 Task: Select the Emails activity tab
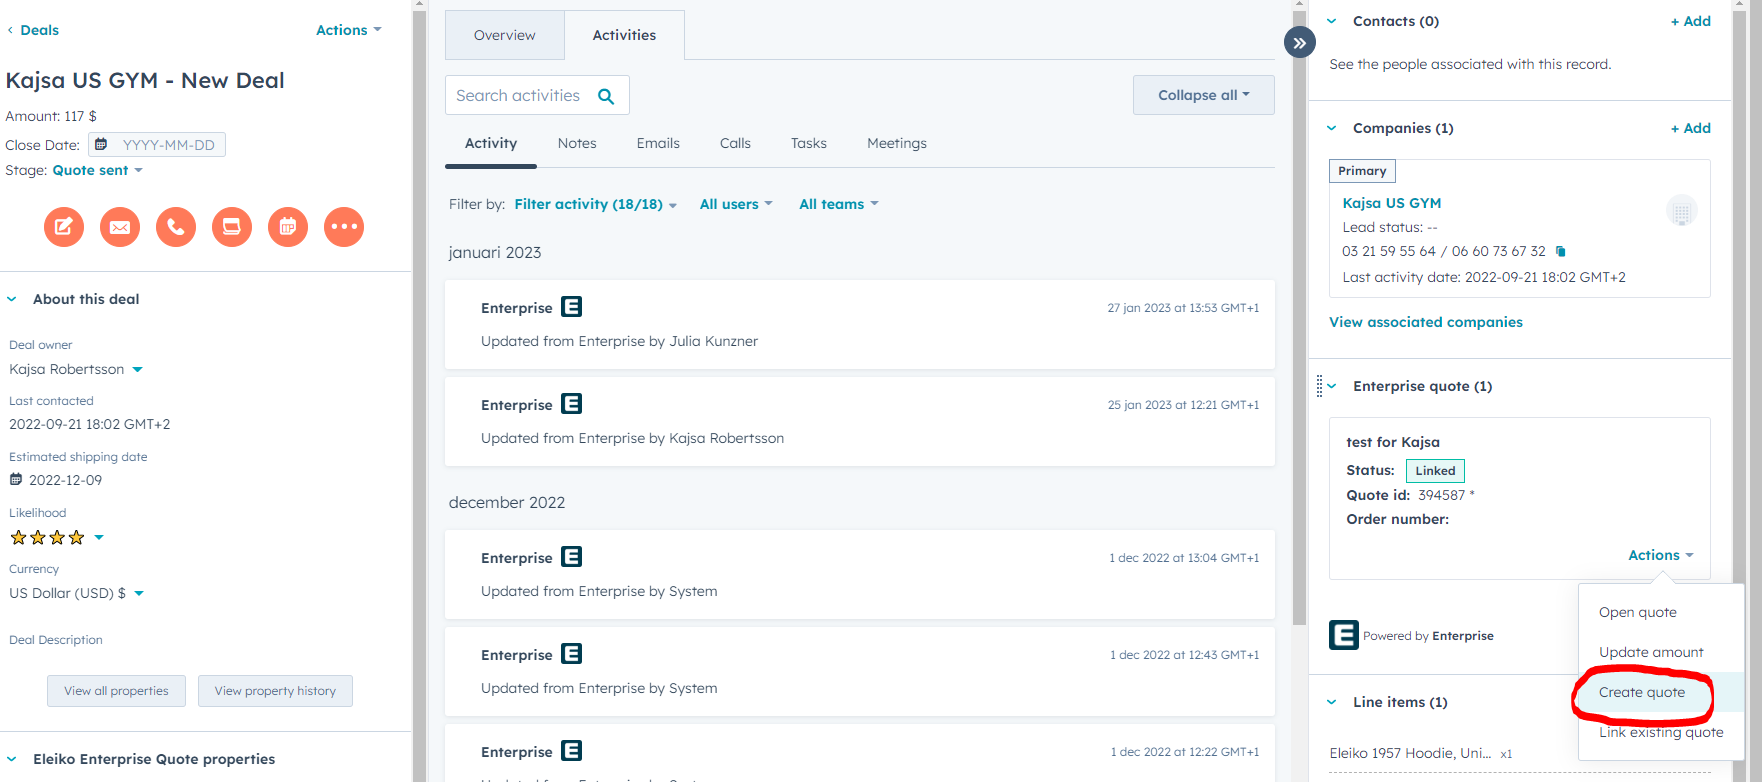(x=658, y=144)
